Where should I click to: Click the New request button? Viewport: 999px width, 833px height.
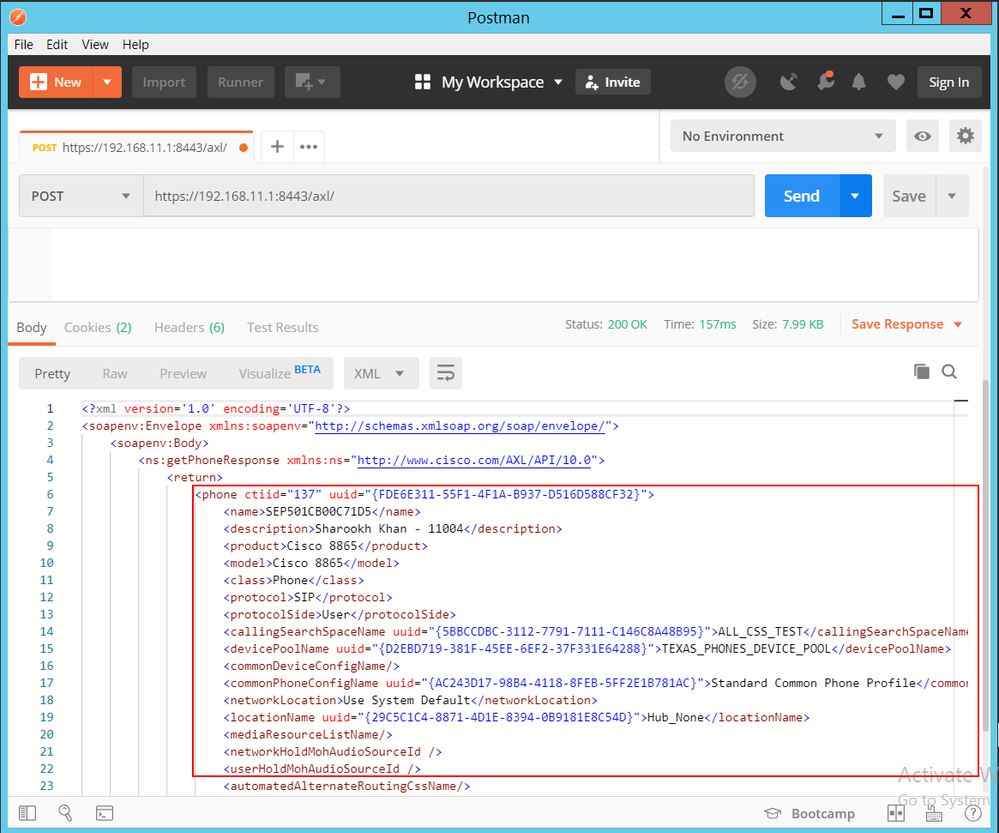coord(56,82)
